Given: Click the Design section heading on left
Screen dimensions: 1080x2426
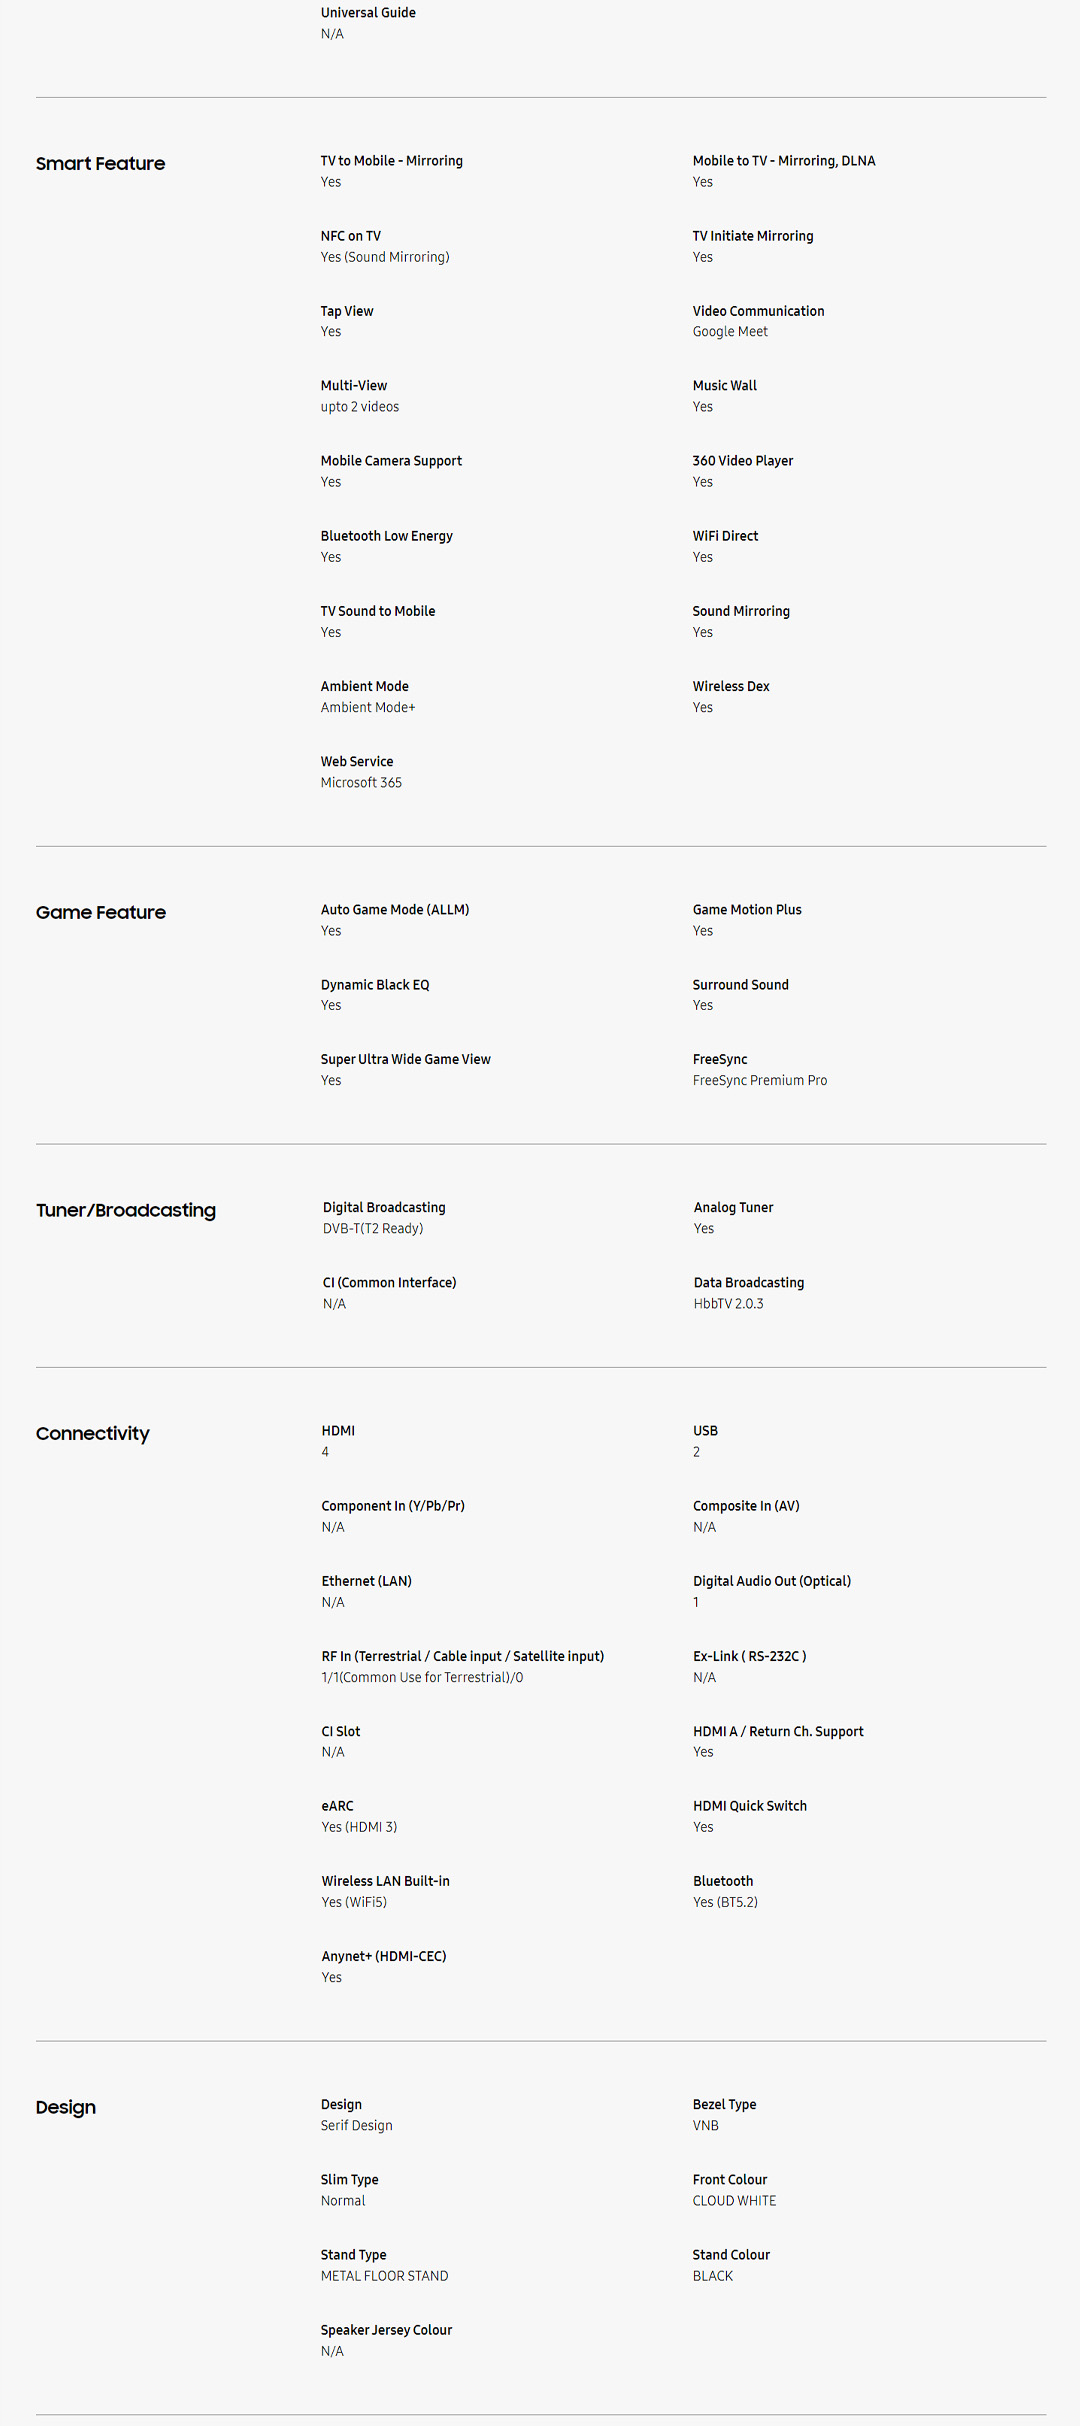Looking at the screenshot, I should (66, 2108).
